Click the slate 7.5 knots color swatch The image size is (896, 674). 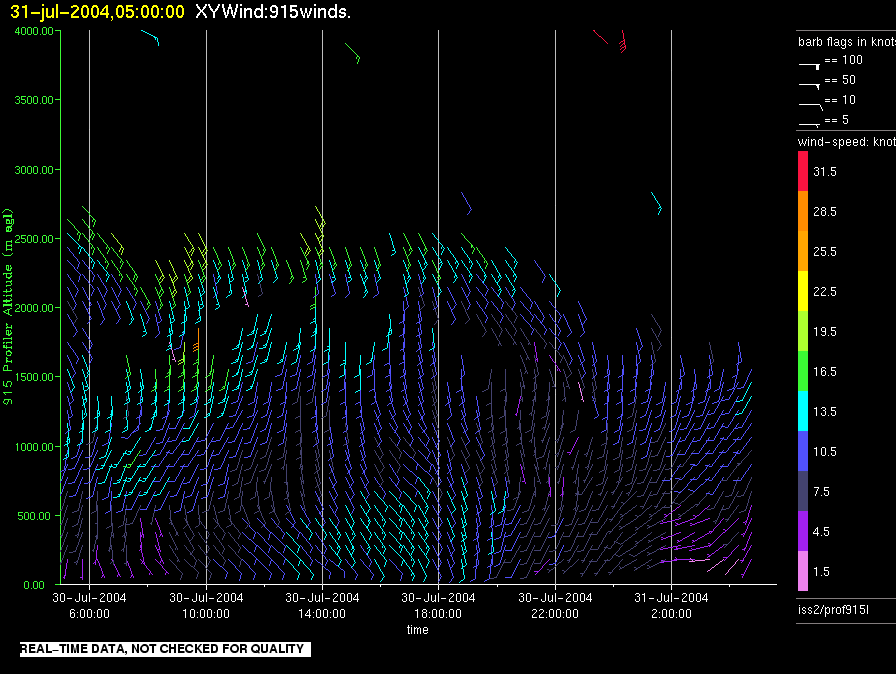[x=803, y=491]
